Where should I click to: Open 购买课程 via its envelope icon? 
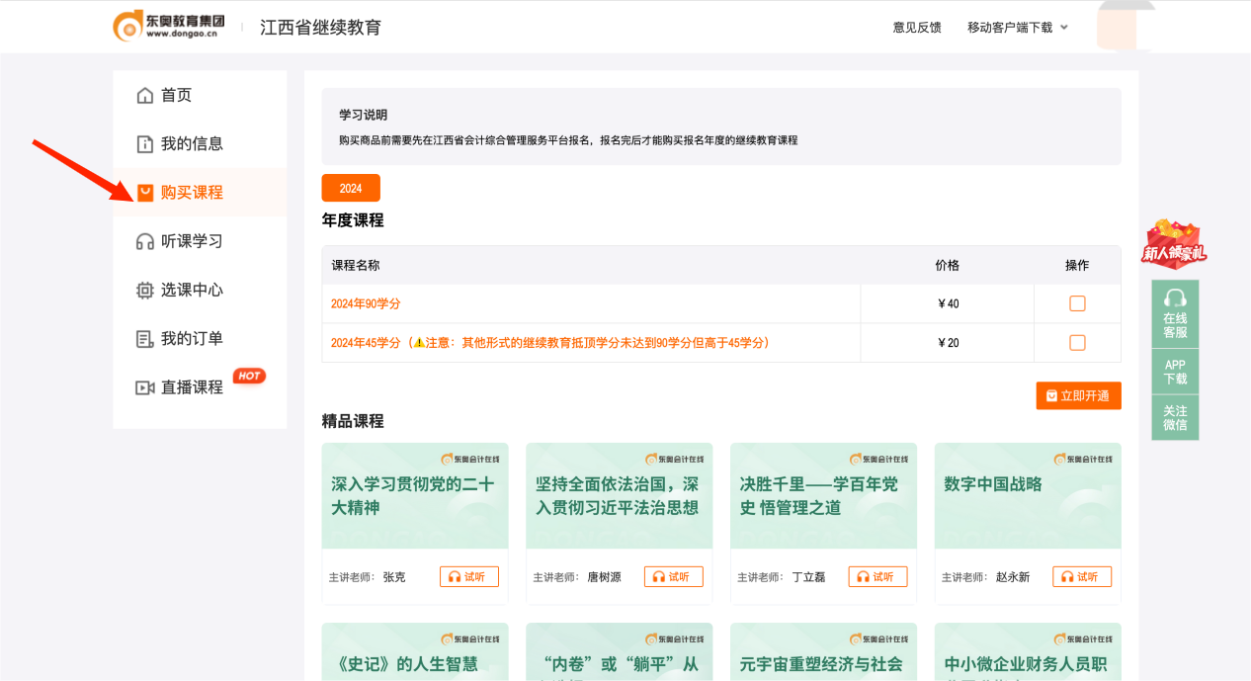point(145,192)
